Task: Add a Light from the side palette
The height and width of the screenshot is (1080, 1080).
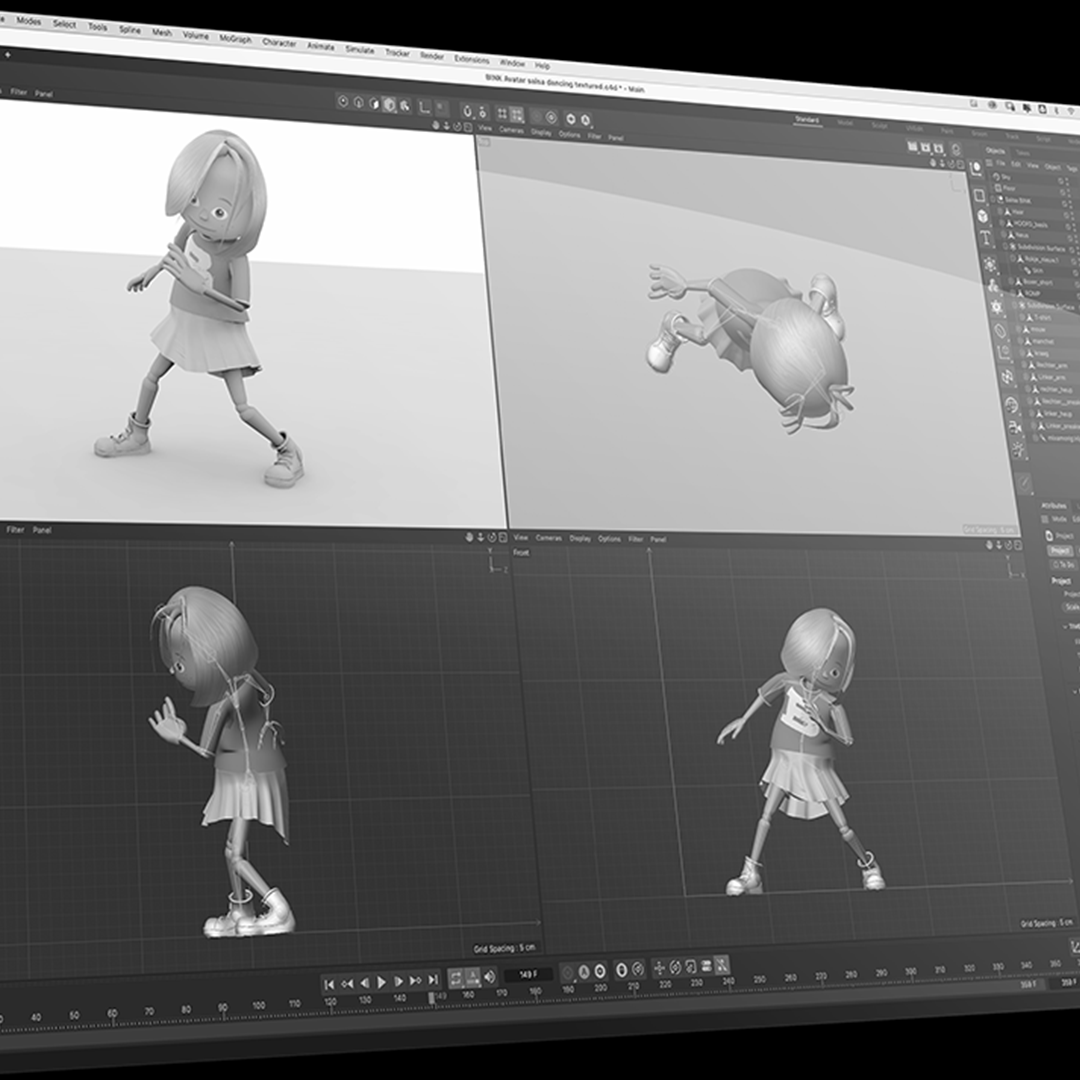Action: click(x=1017, y=451)
